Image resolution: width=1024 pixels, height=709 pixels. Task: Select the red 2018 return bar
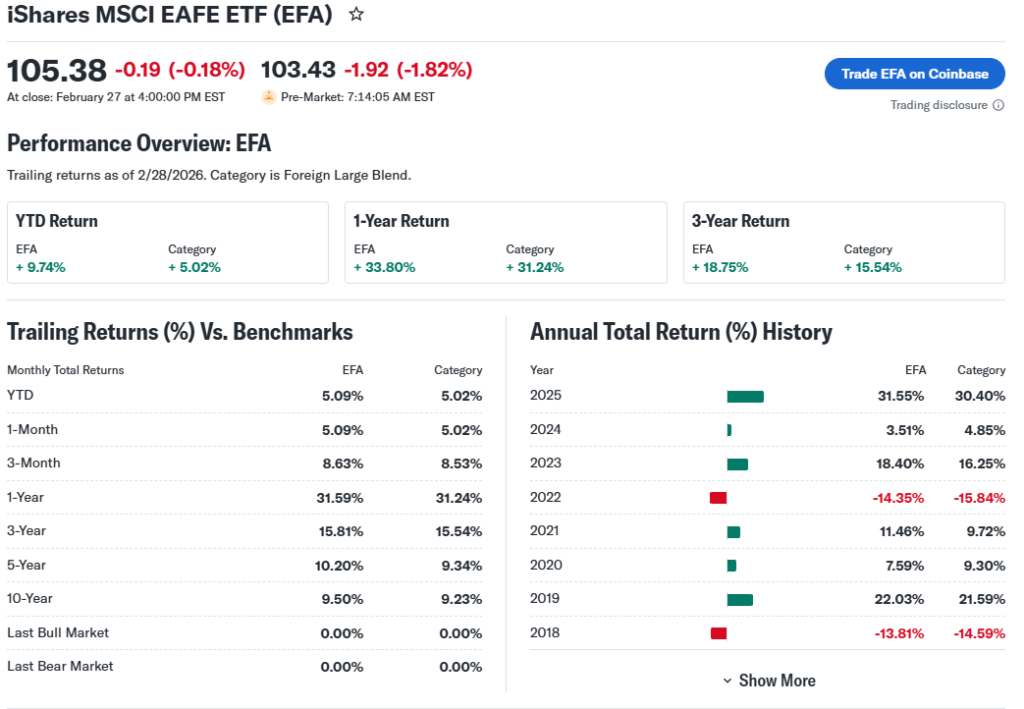point(718,633)
